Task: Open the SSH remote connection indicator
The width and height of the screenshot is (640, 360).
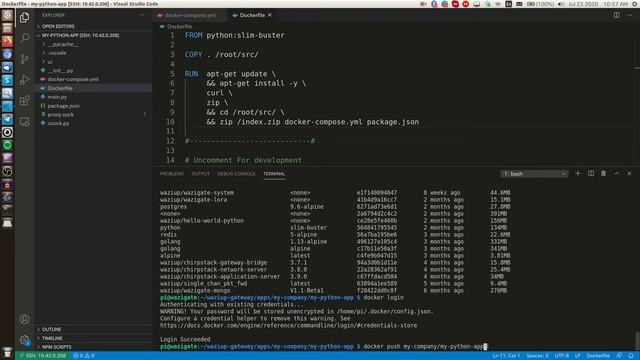Action: pos(42,356)
